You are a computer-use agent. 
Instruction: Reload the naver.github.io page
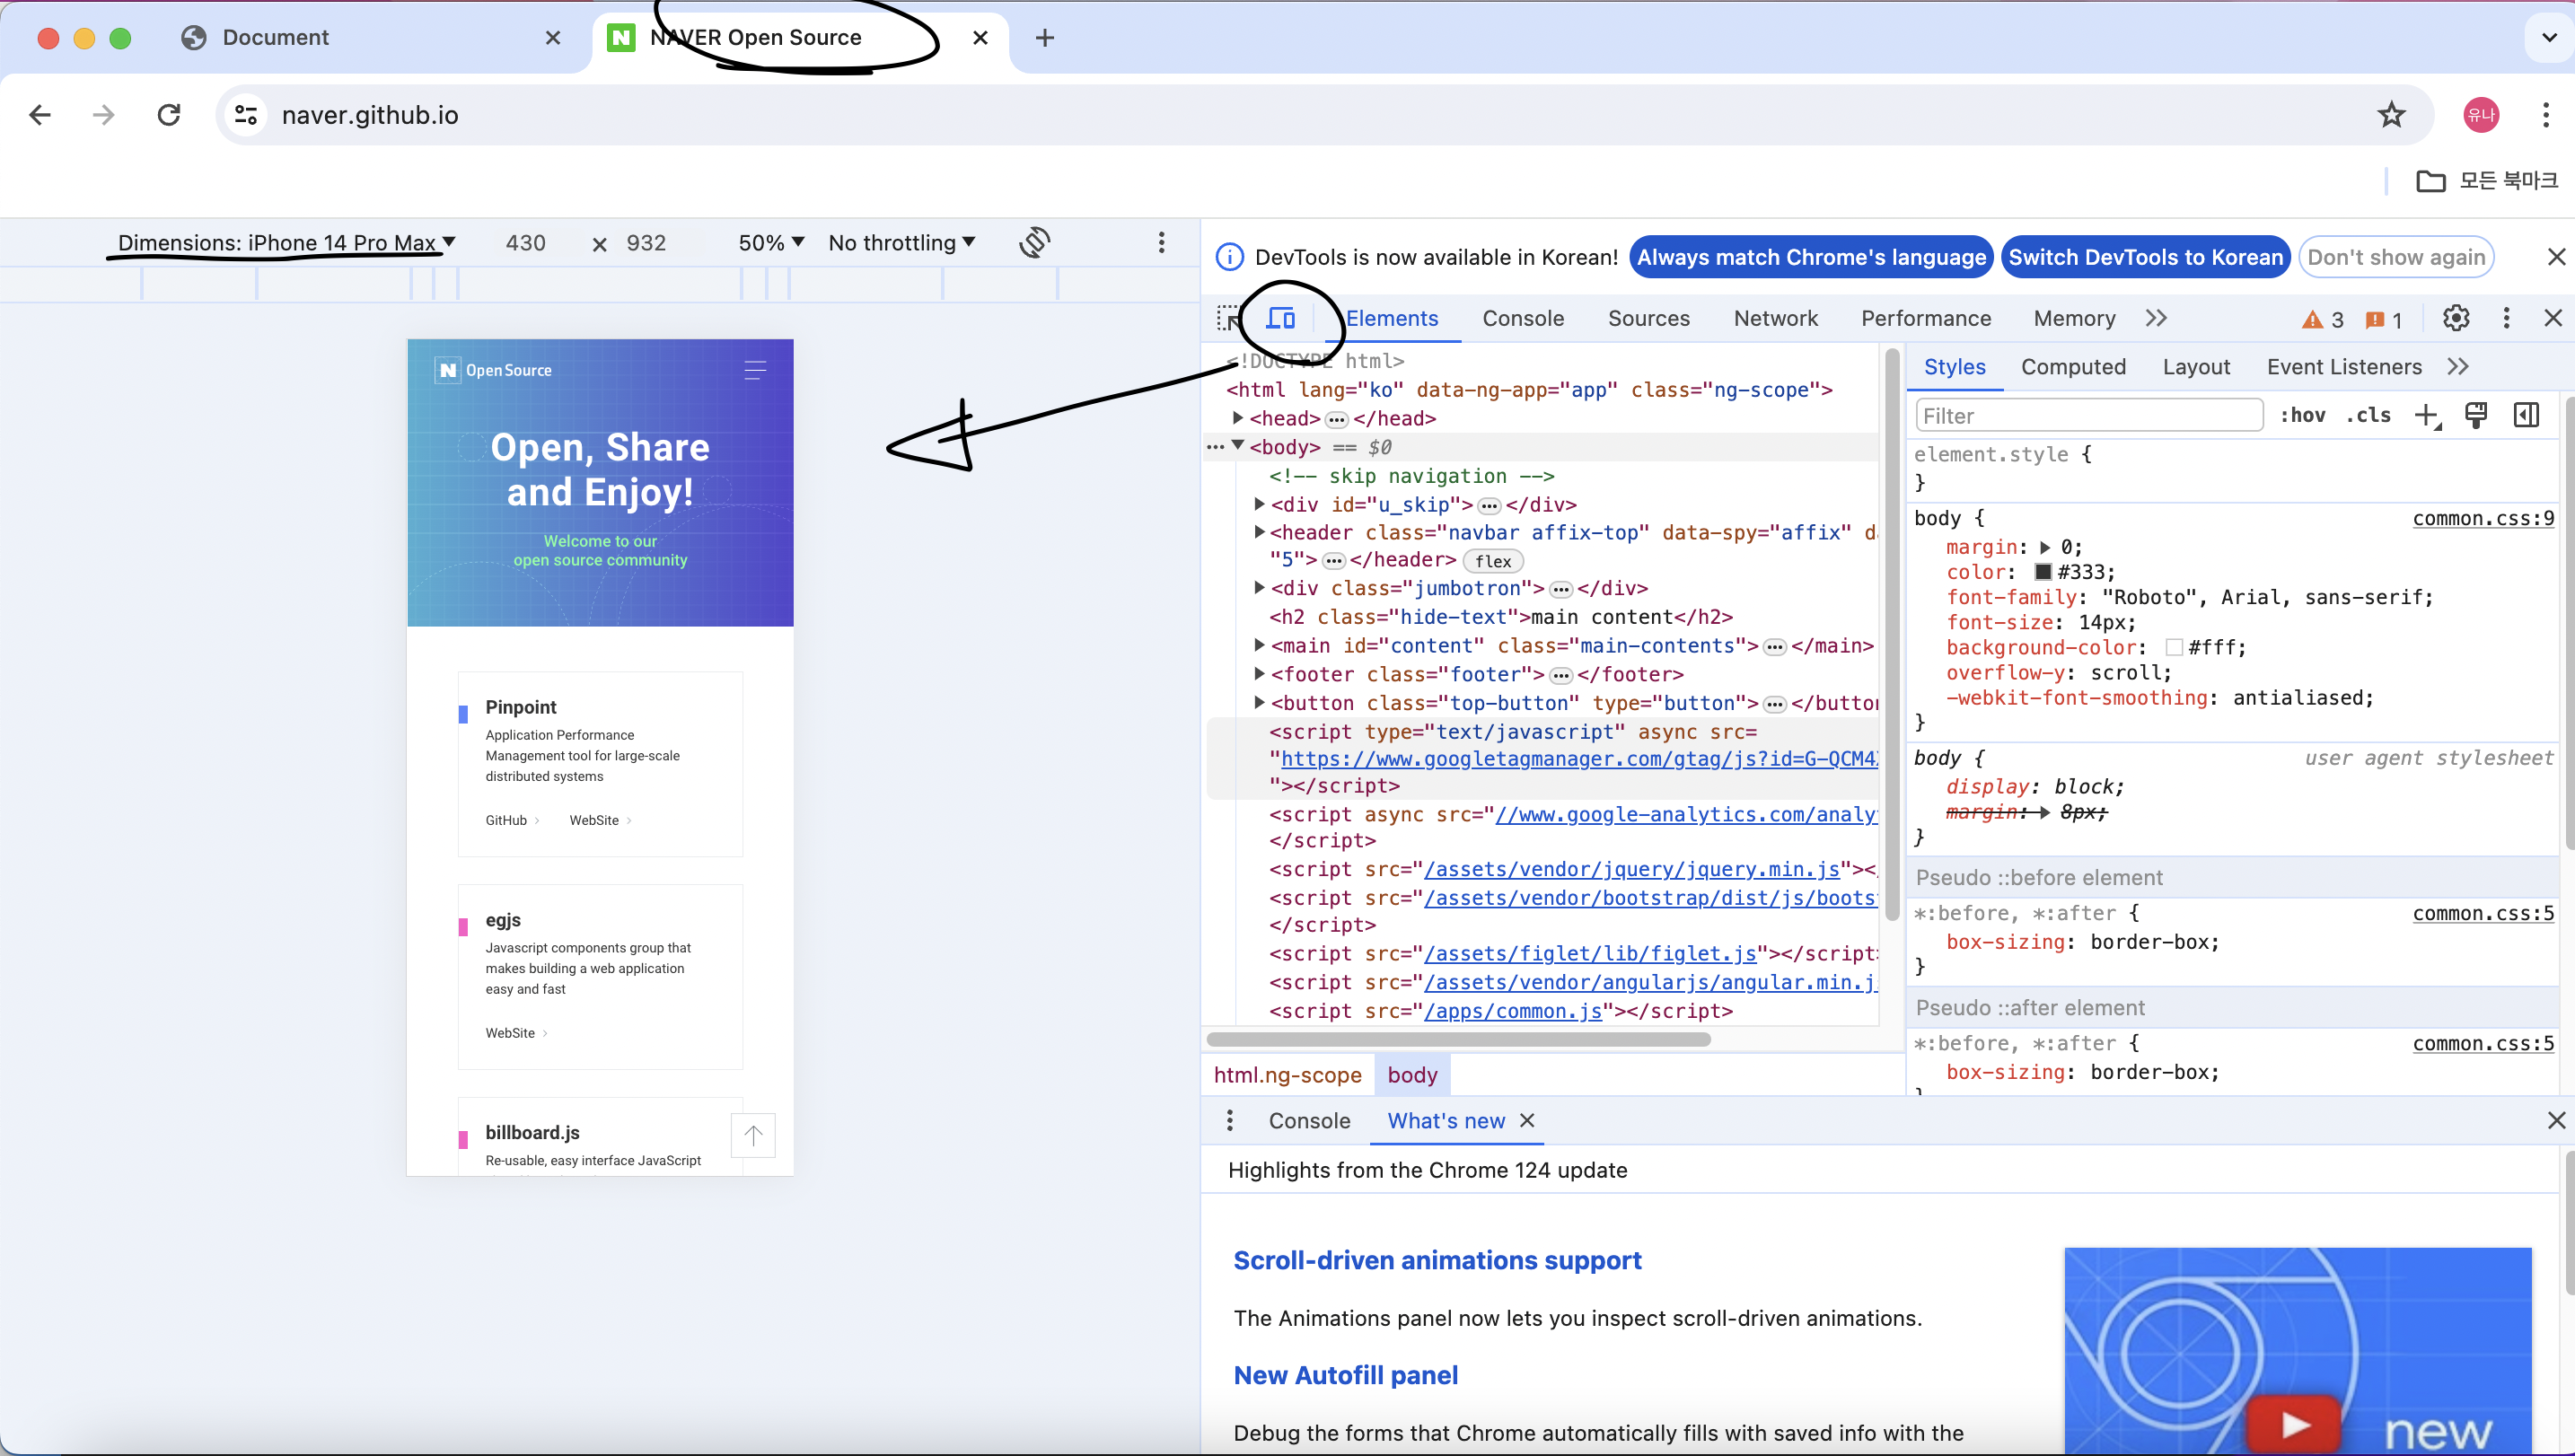tap(169, 115)
